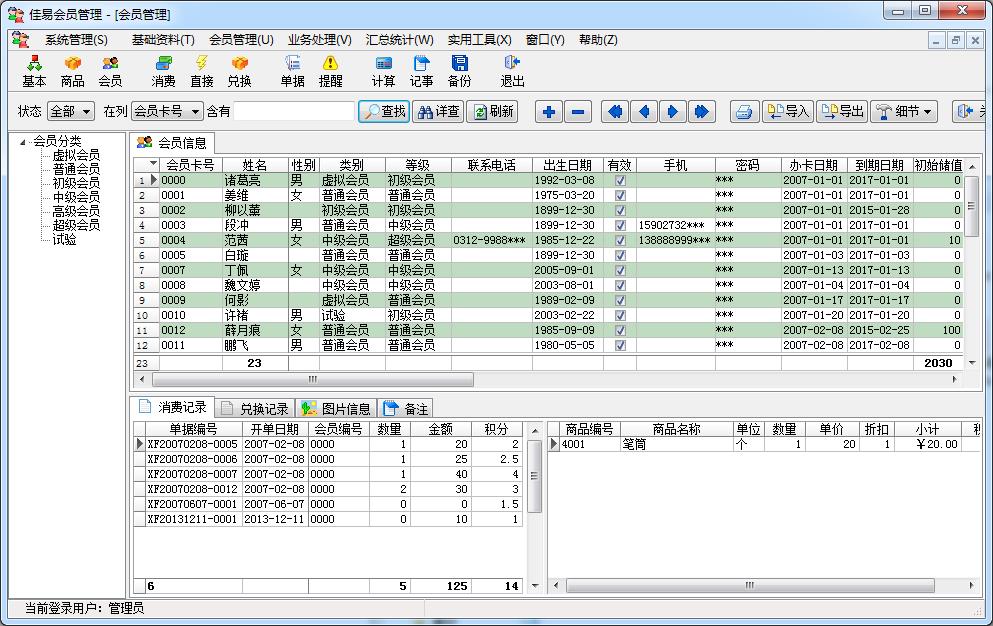Click the 查找 search button
The height and width of the screenshot is (626, 993).
(x=384, y=112)
